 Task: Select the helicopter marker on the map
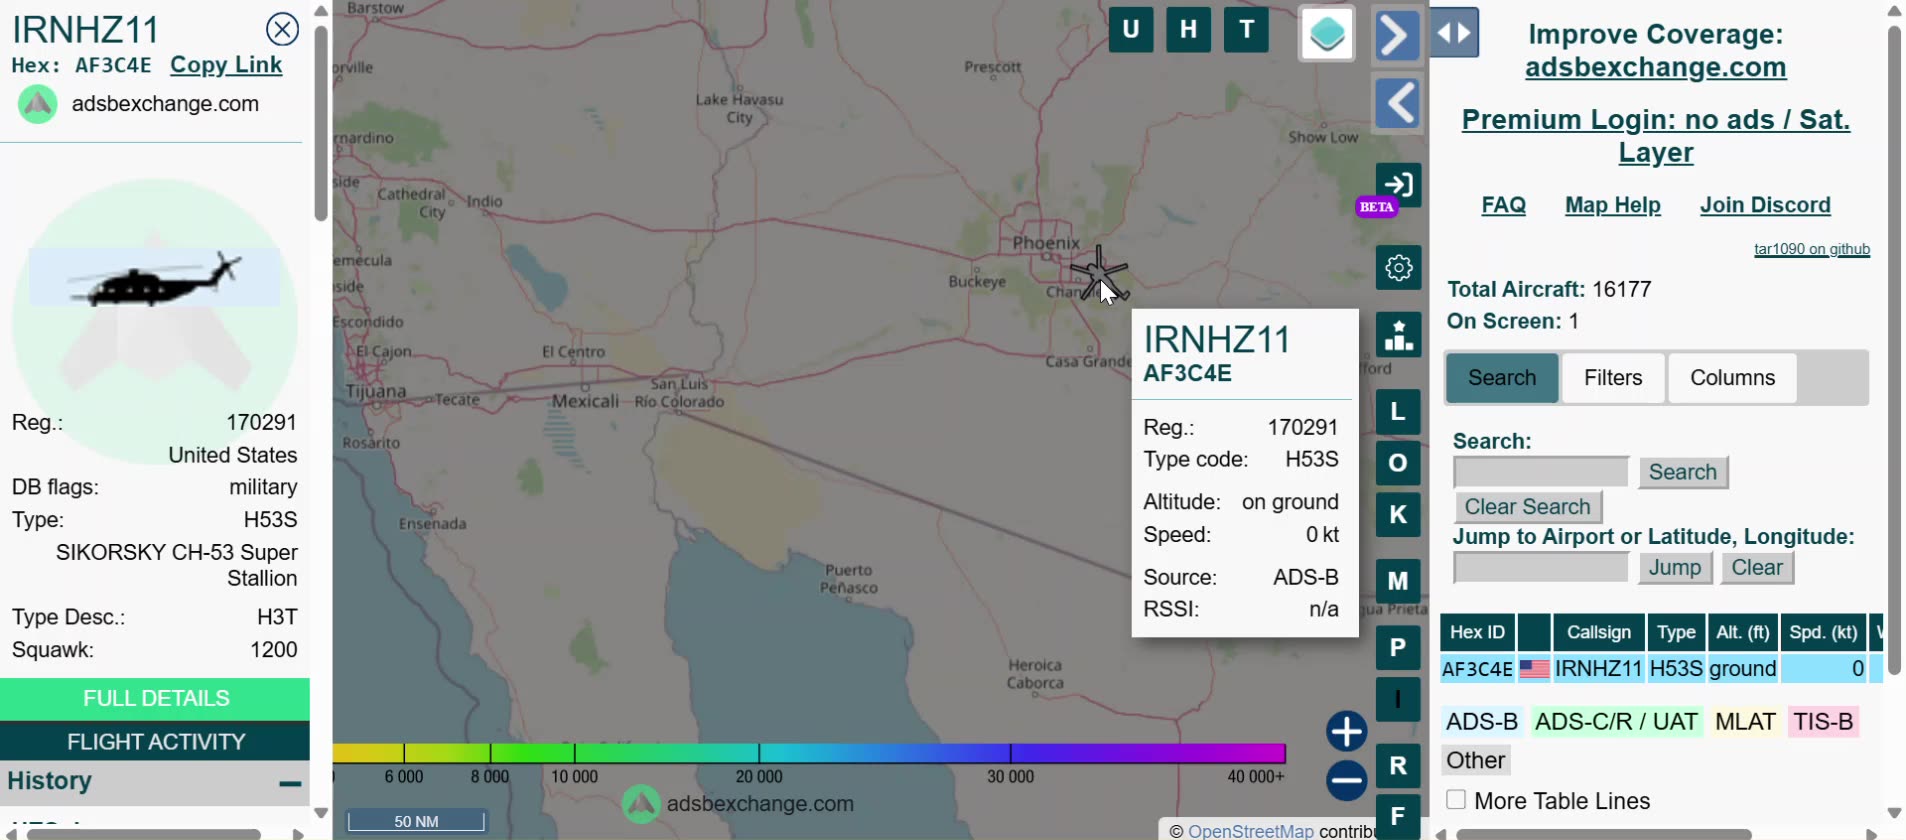1098,273
